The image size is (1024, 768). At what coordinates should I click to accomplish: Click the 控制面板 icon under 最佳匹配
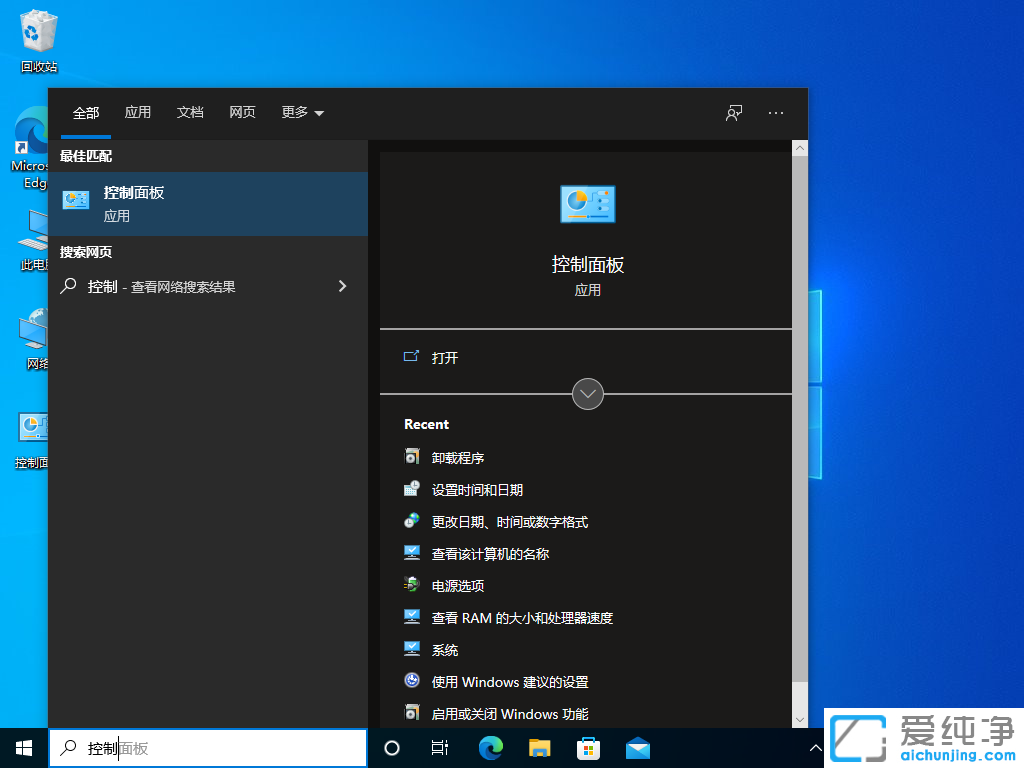(75, 200)
